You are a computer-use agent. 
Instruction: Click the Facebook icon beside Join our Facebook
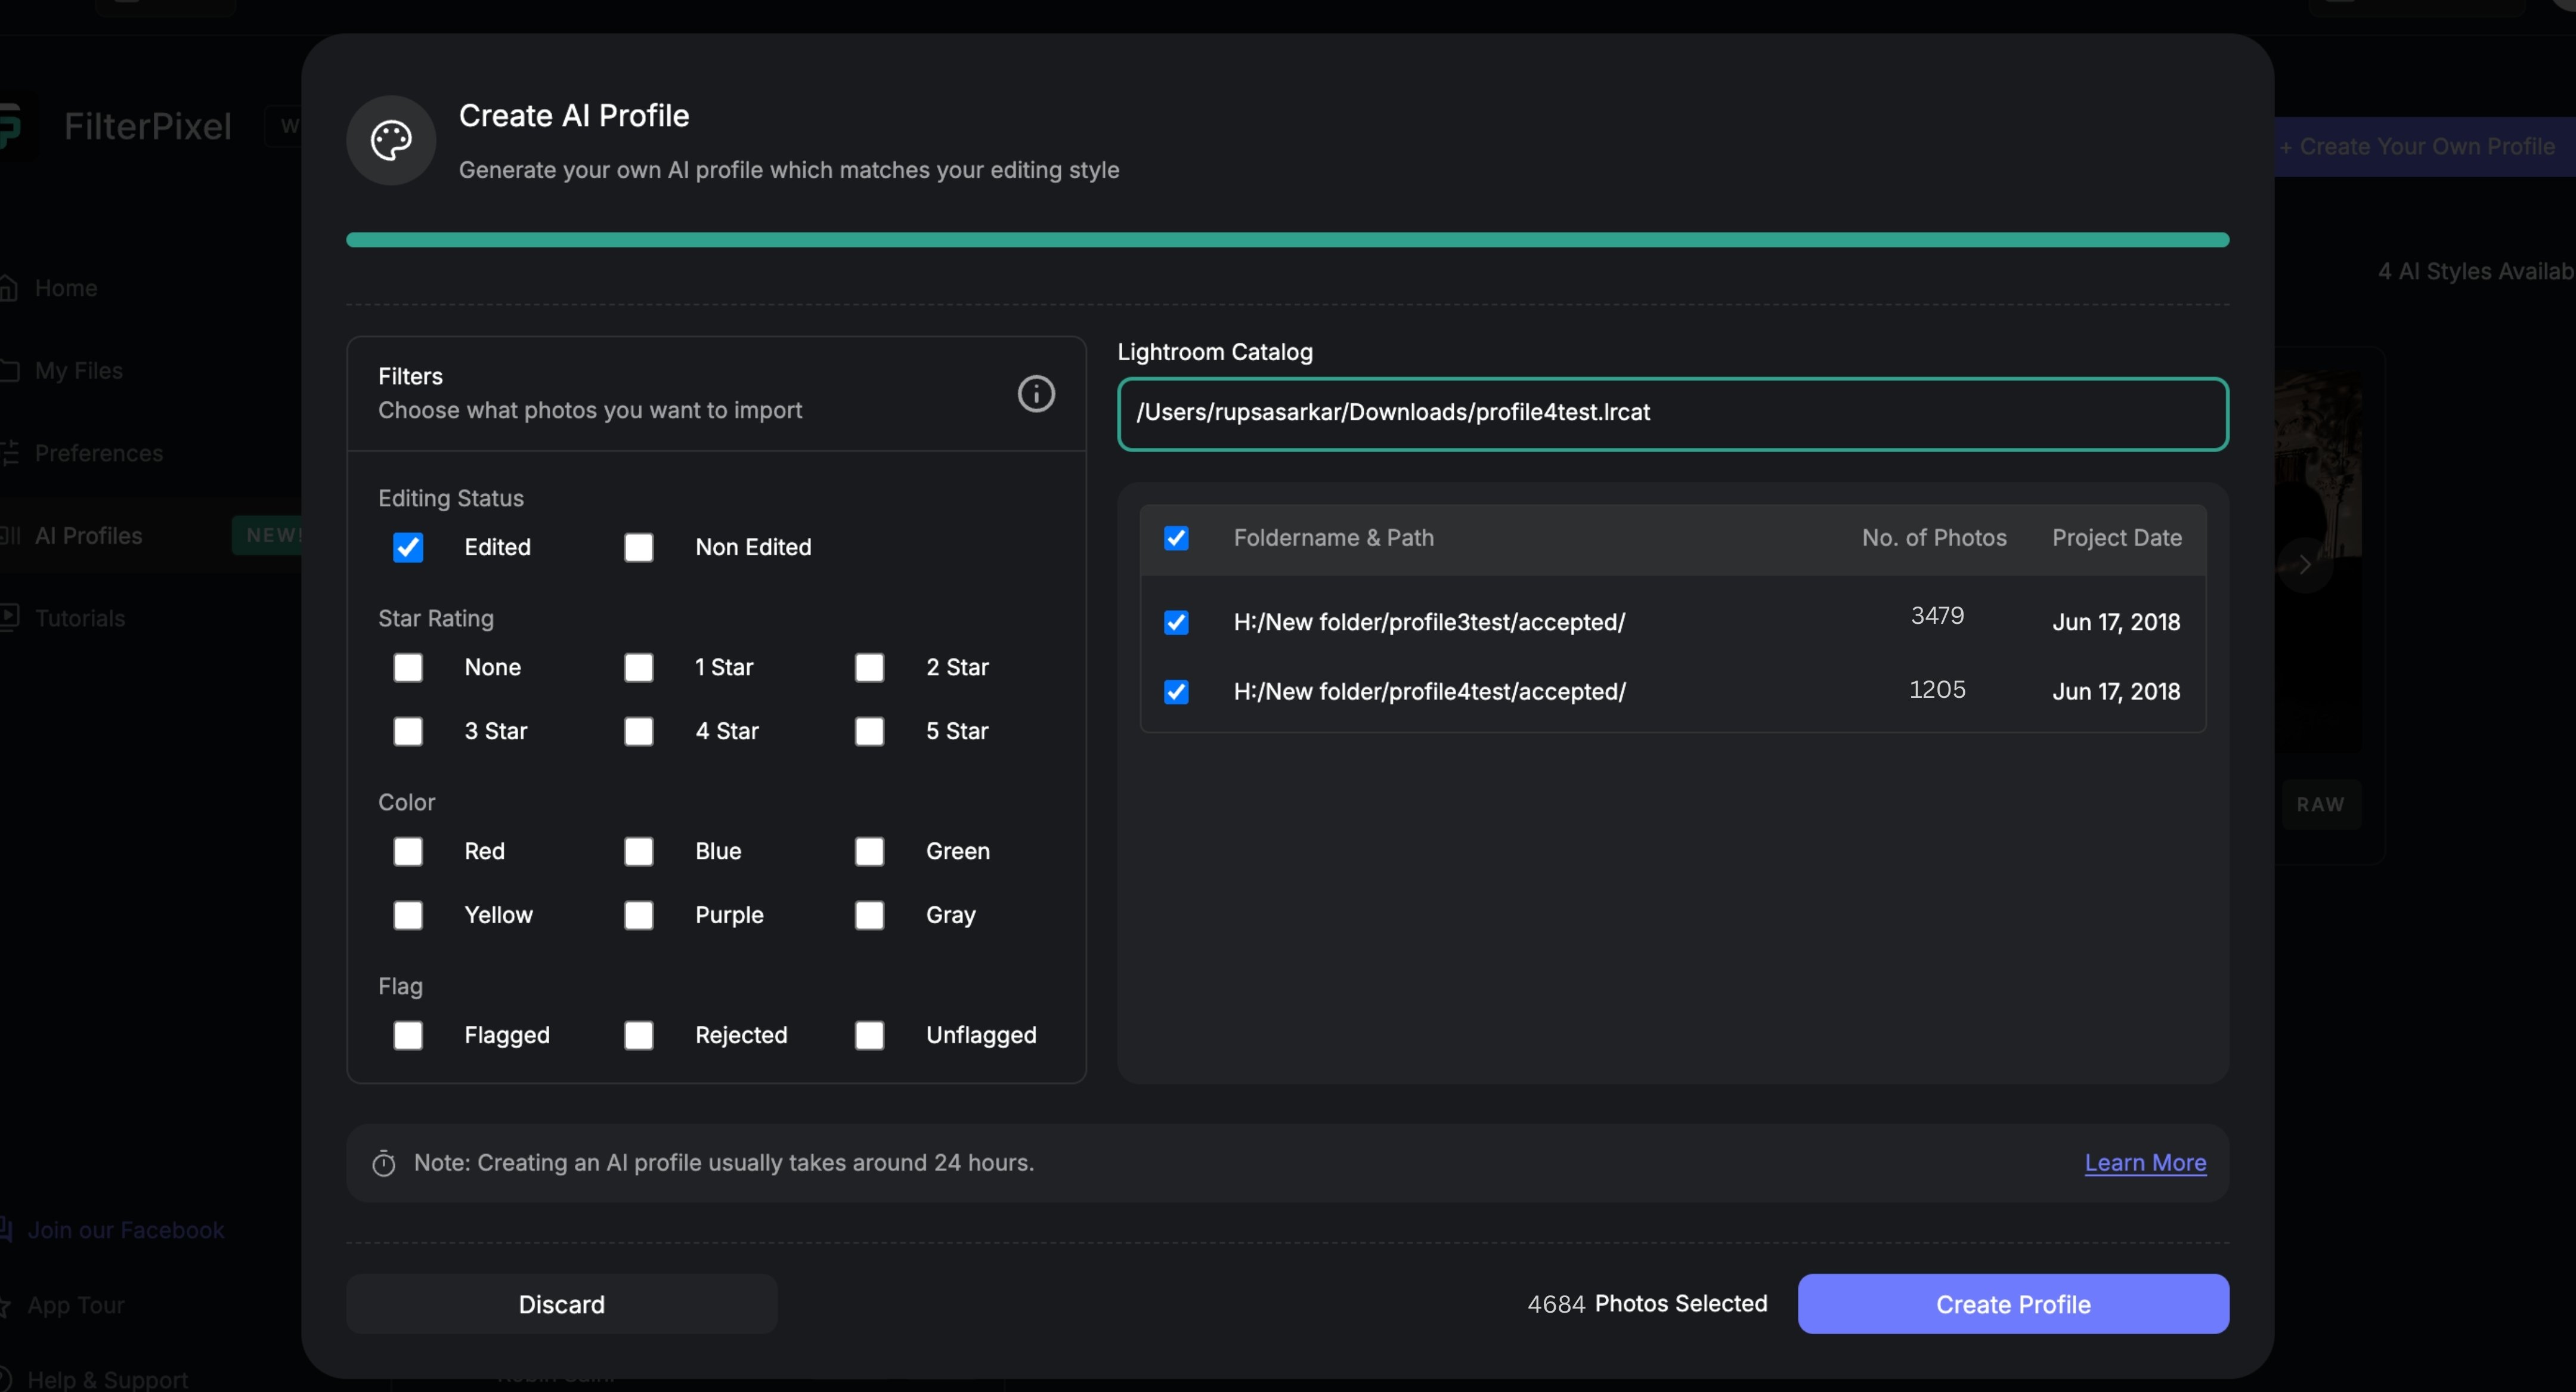coord(6,1228)
